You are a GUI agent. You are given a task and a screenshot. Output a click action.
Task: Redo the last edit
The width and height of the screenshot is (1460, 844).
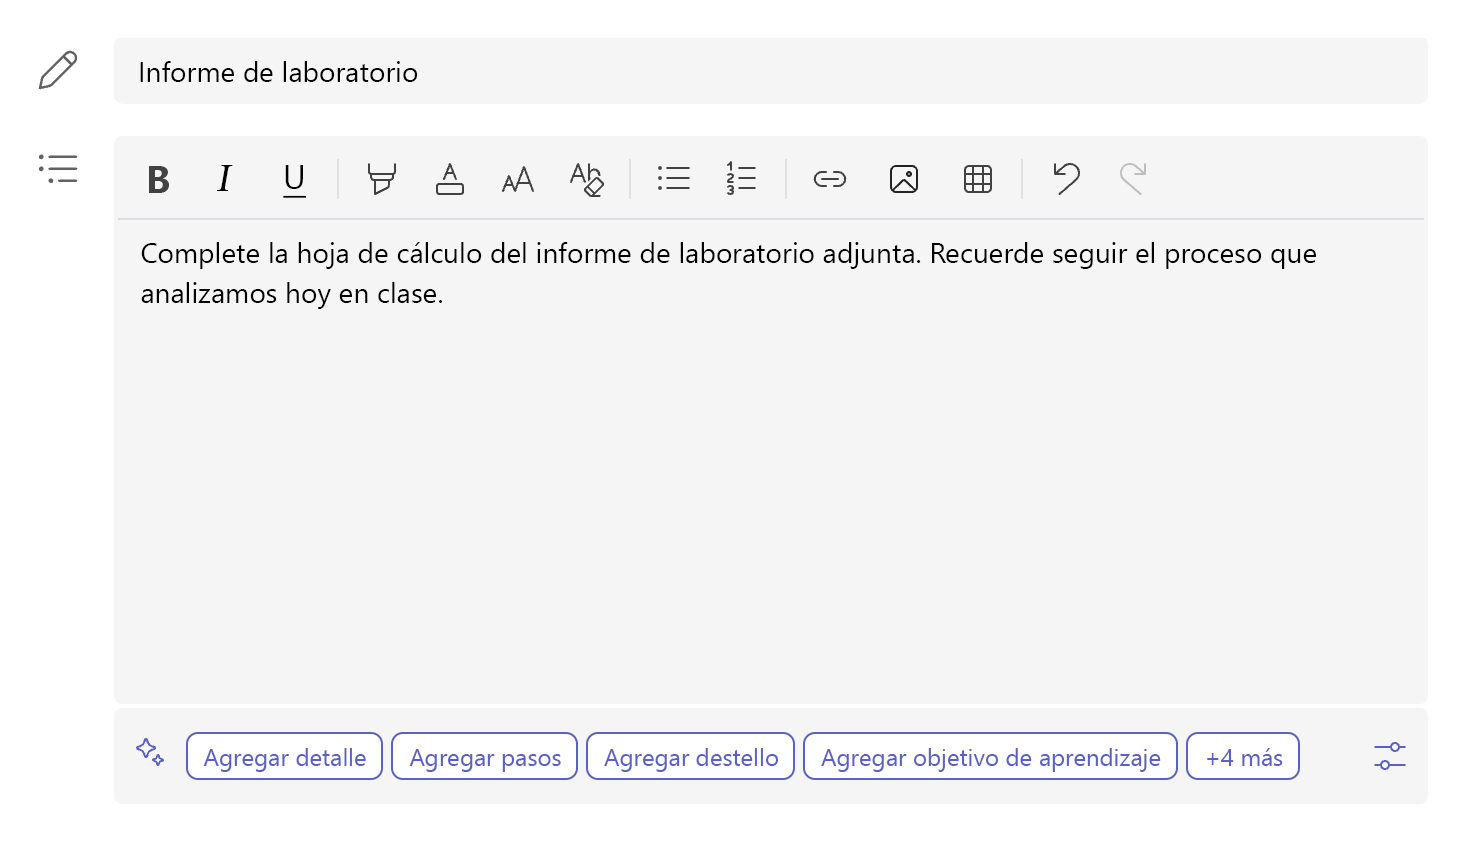coord(1133,180)
